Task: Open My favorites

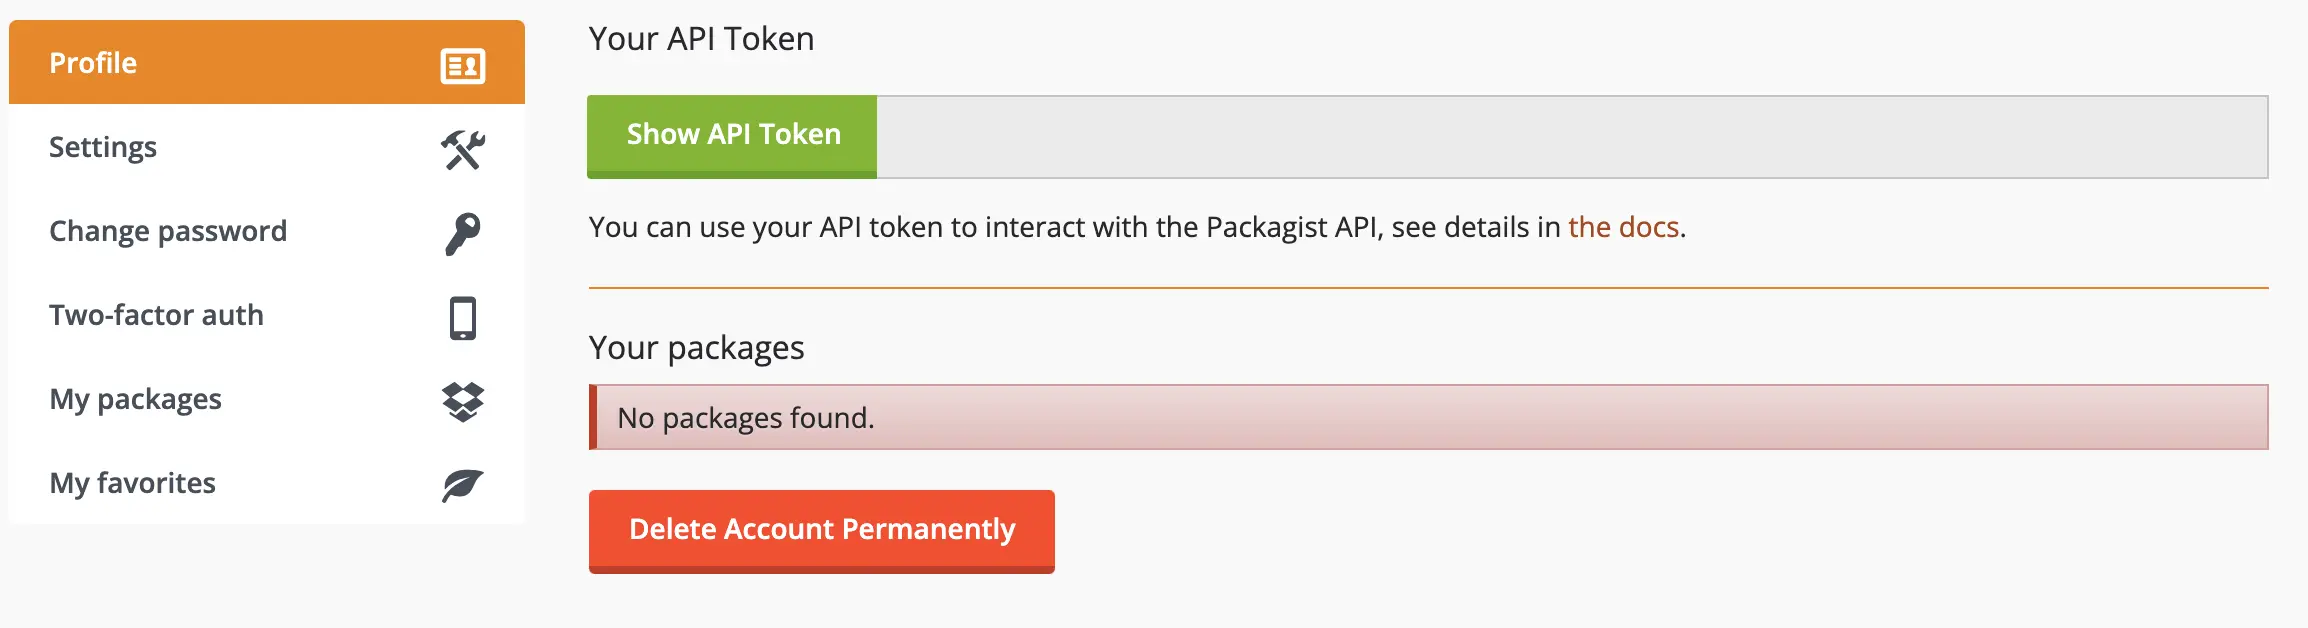Action: pyautogui.click(x=131, y=483)
